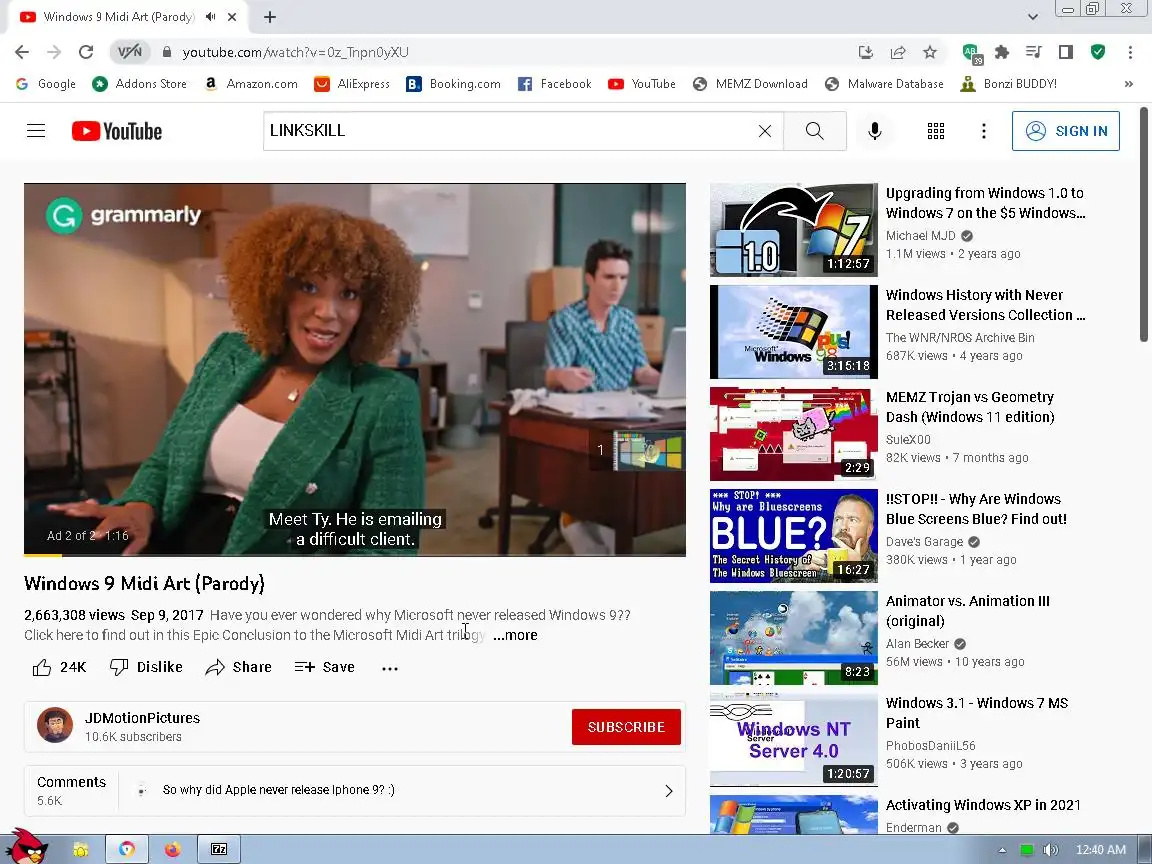Open more actions ellipsis under video
1152x864 pixels.
390,668
